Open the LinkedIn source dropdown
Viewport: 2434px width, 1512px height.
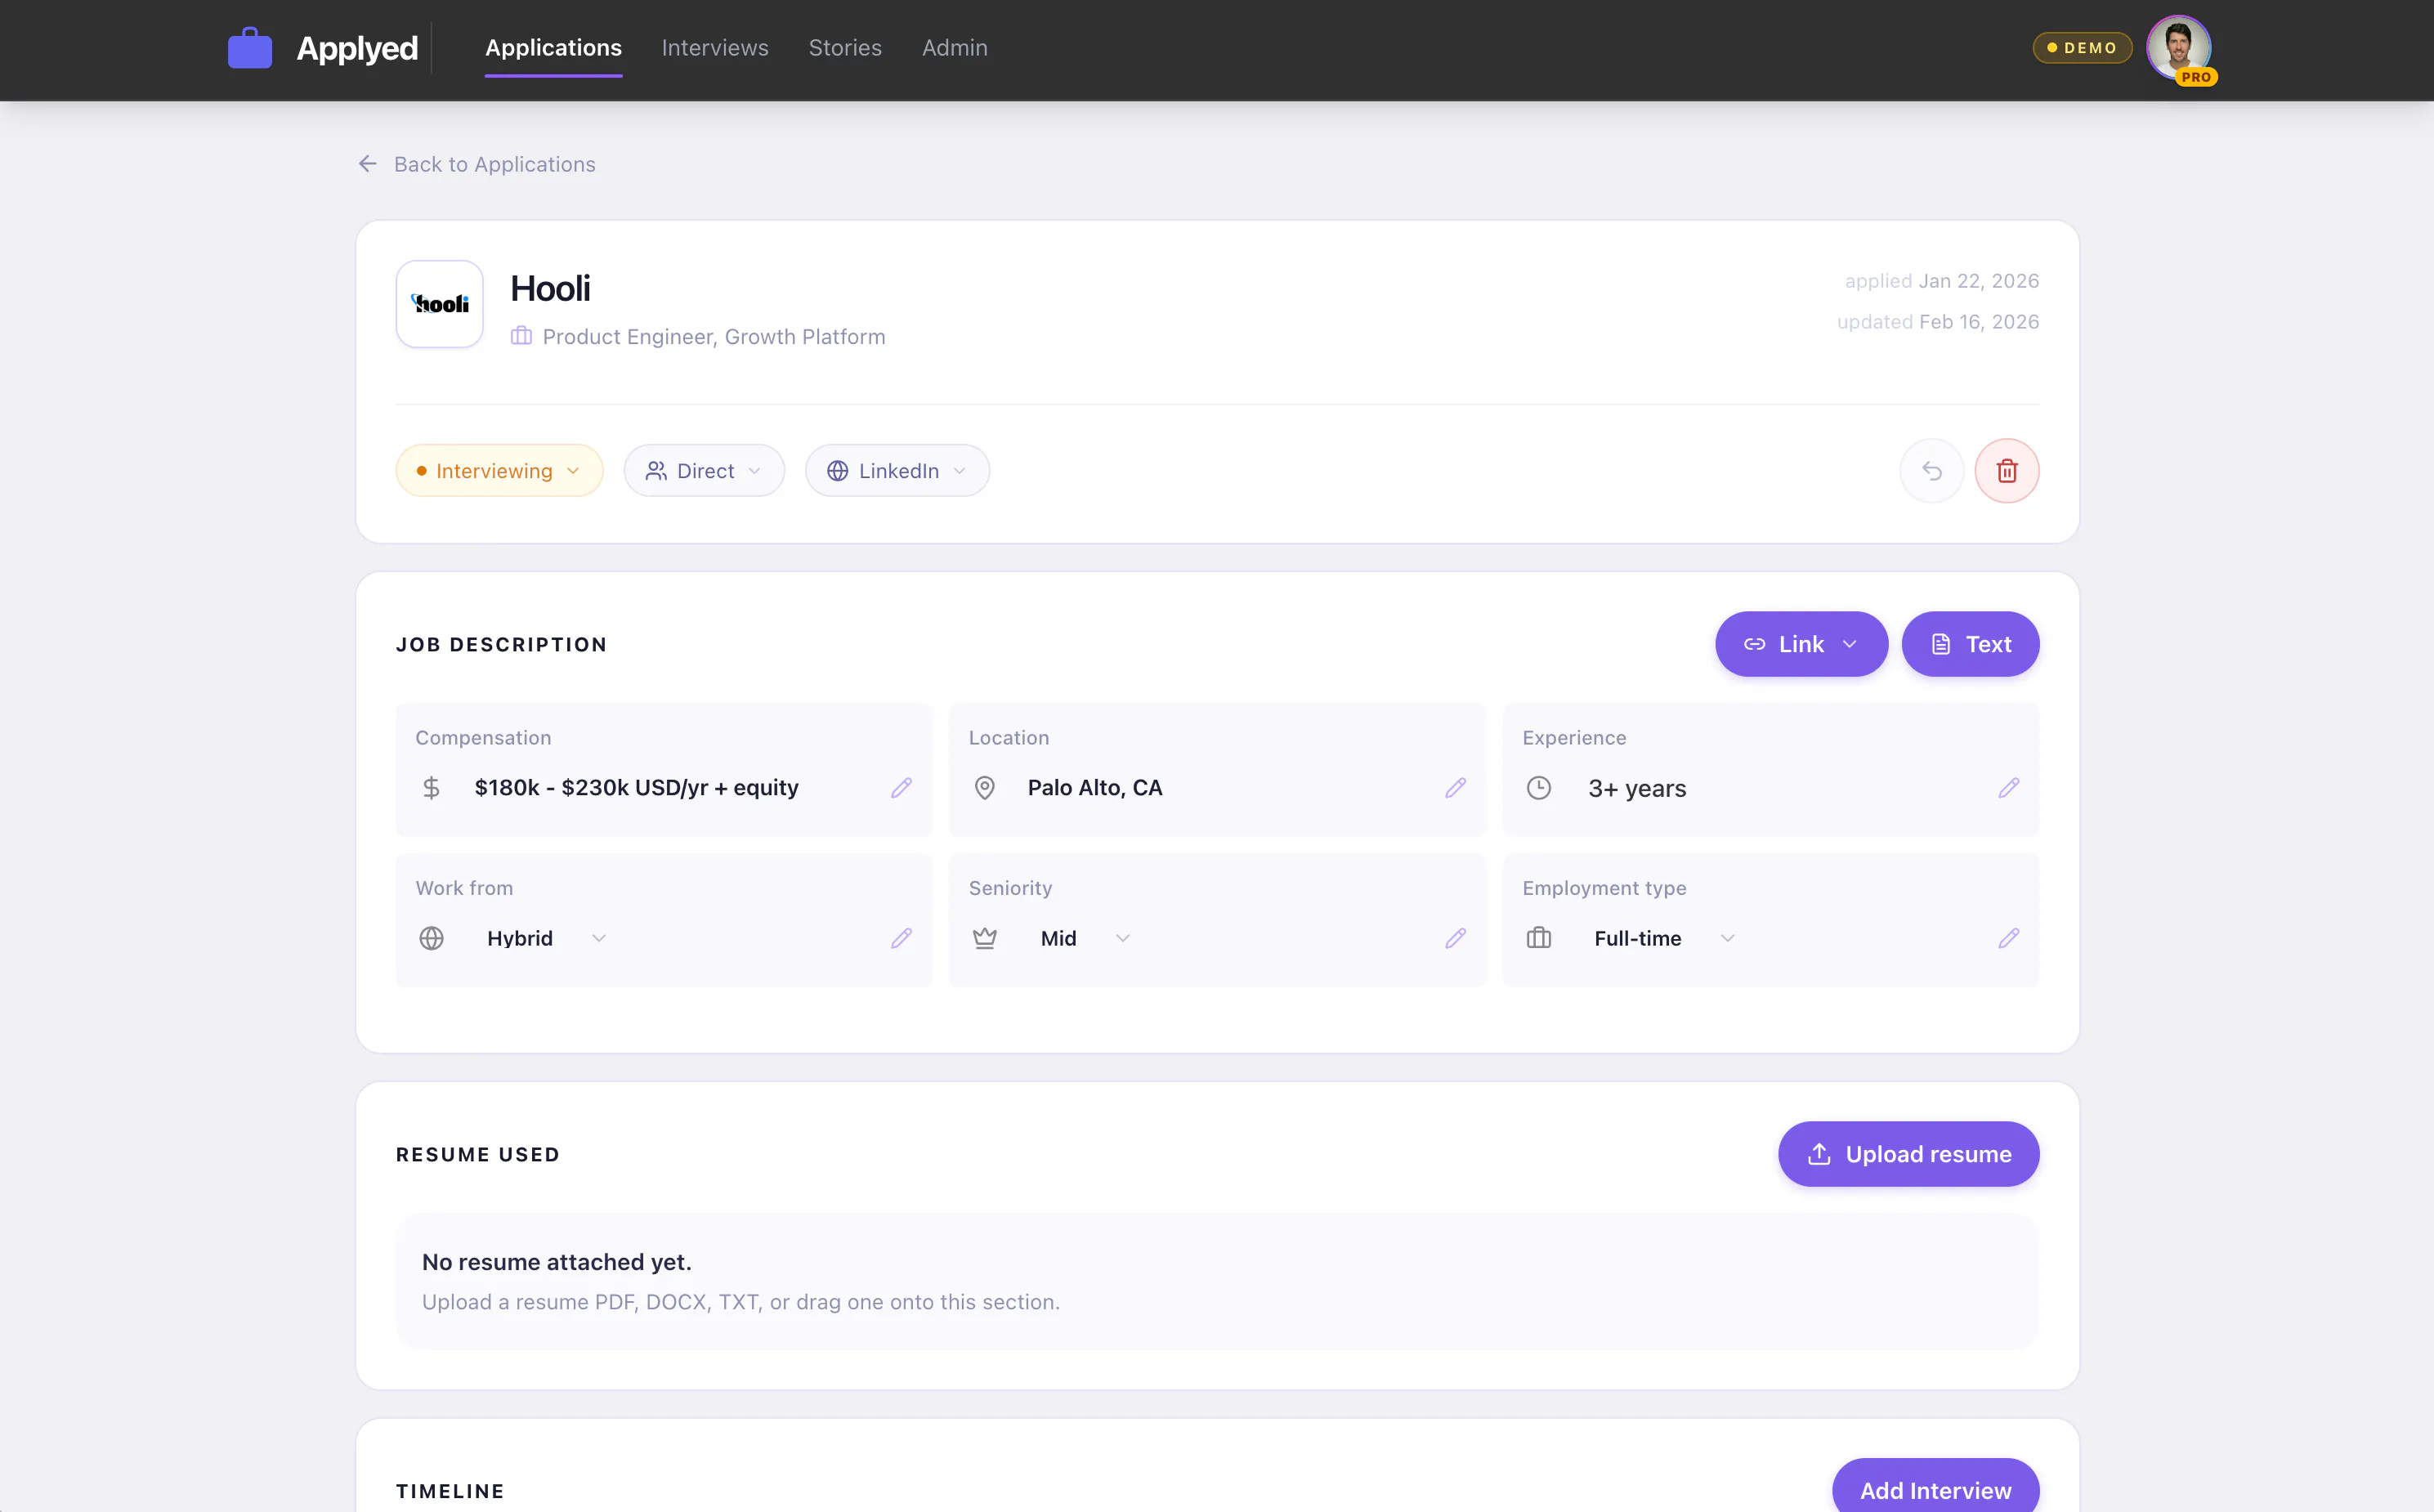pos(897,471)
